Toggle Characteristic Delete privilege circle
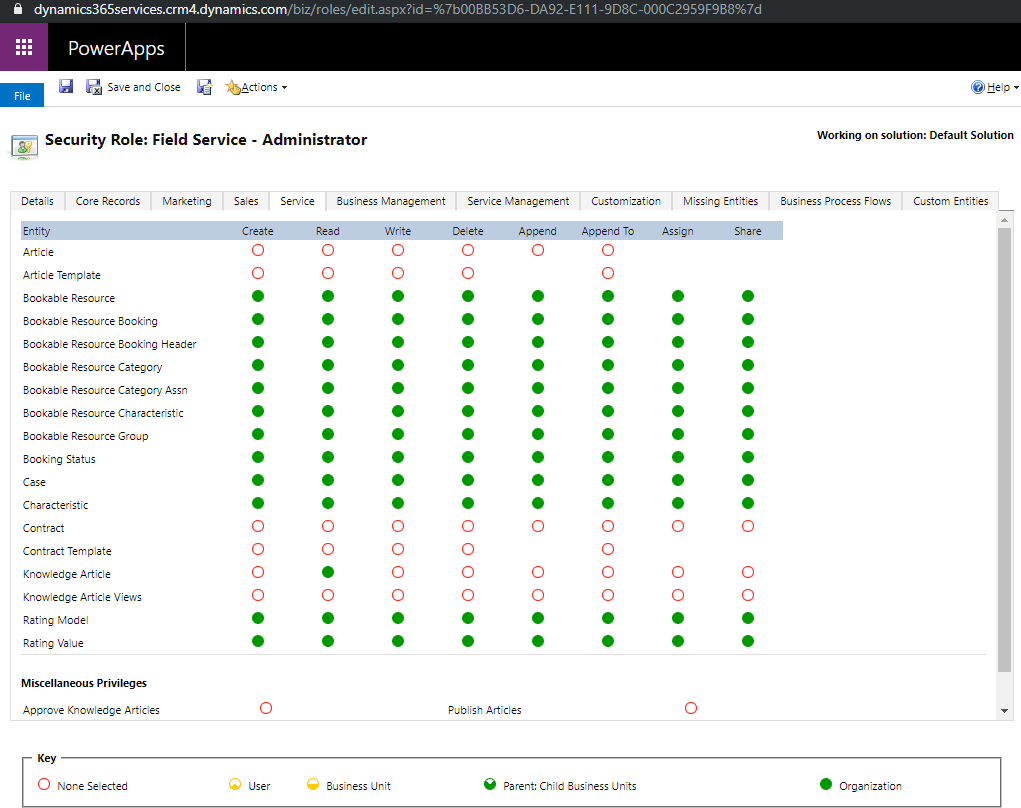 [x=468, y=503]
